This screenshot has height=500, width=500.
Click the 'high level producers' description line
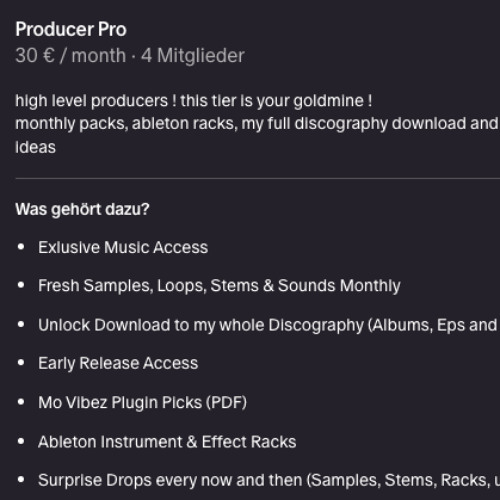(x=194, y=101)
